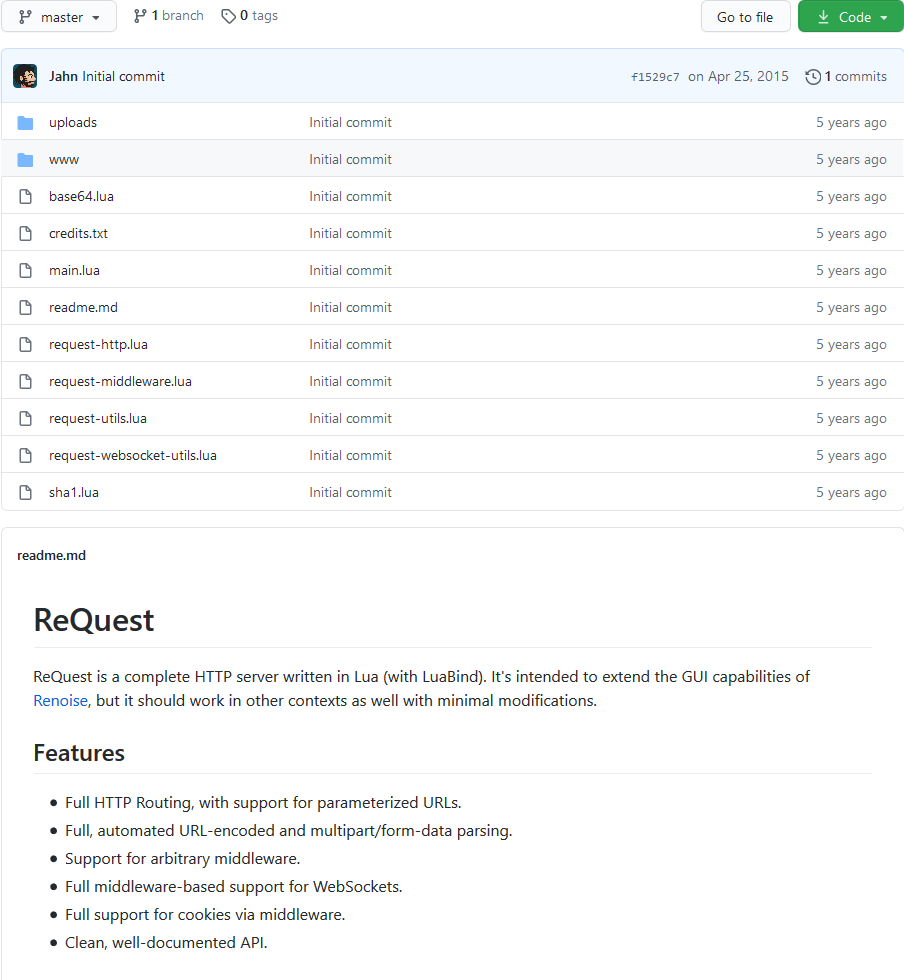
Task: Click the request-utils.lua file icon
Action: [26, 418]
